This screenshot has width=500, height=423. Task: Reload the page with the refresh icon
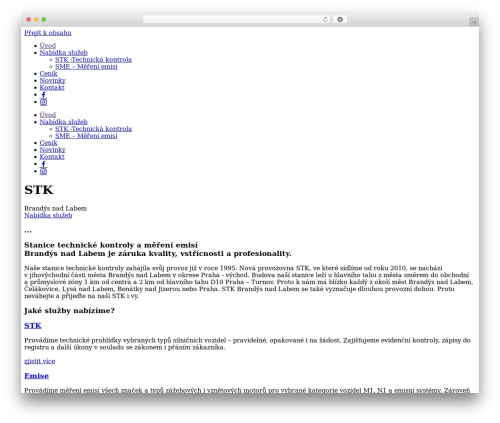click(x=325, y=19)
